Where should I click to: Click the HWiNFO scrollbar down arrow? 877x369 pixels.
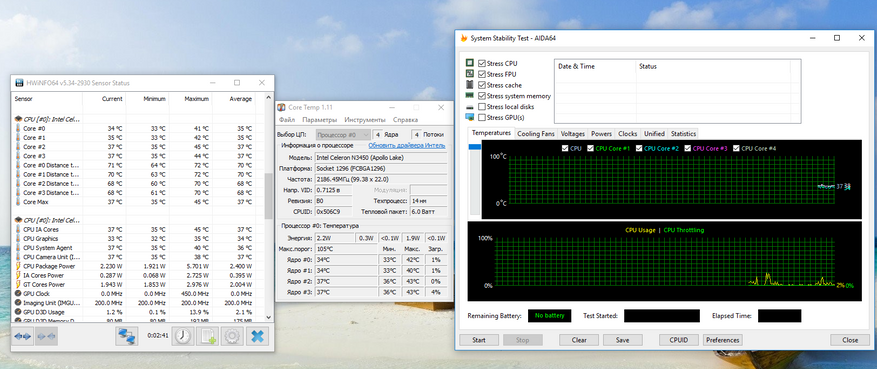pyautogui.click(x=268, y=319)
